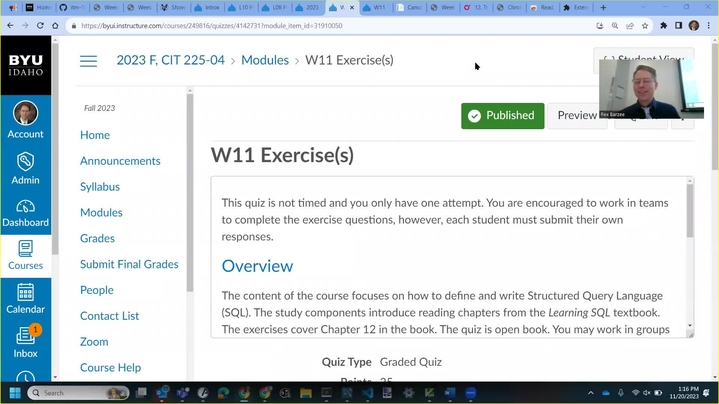Screen dimensions: 719x404
Task: Switch to the Show browser tab
Action: pos(174,7)
